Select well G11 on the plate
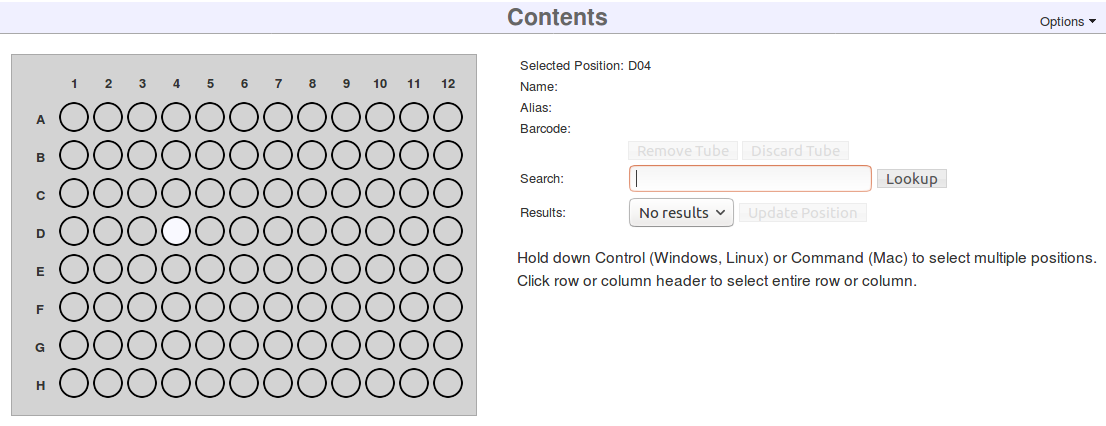Viewport: 1106px width, 426px height. pyautogui.click(x=414, y=346)
